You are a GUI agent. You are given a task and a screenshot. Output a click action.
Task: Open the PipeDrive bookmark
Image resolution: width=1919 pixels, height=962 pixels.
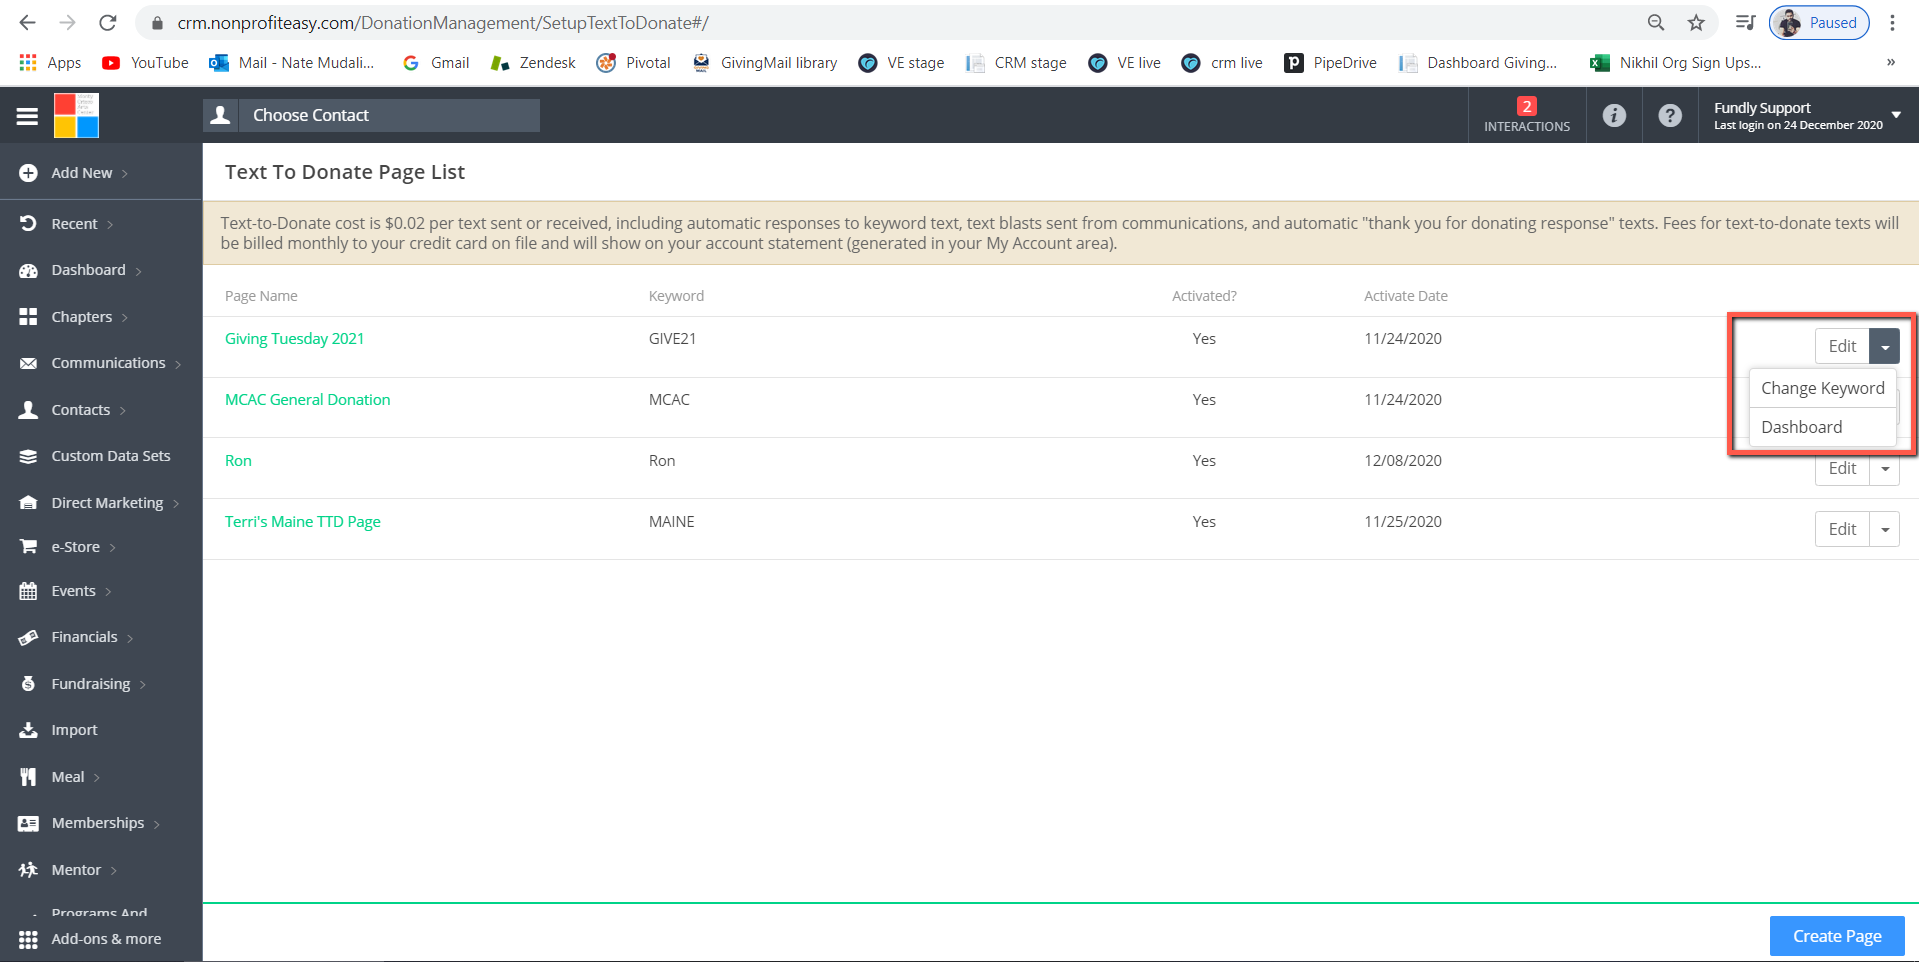coord(1330,63)
